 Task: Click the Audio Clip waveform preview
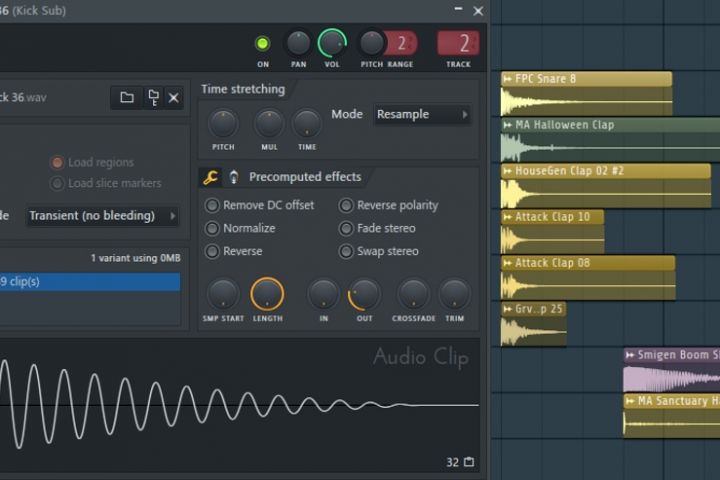[240, 406]
